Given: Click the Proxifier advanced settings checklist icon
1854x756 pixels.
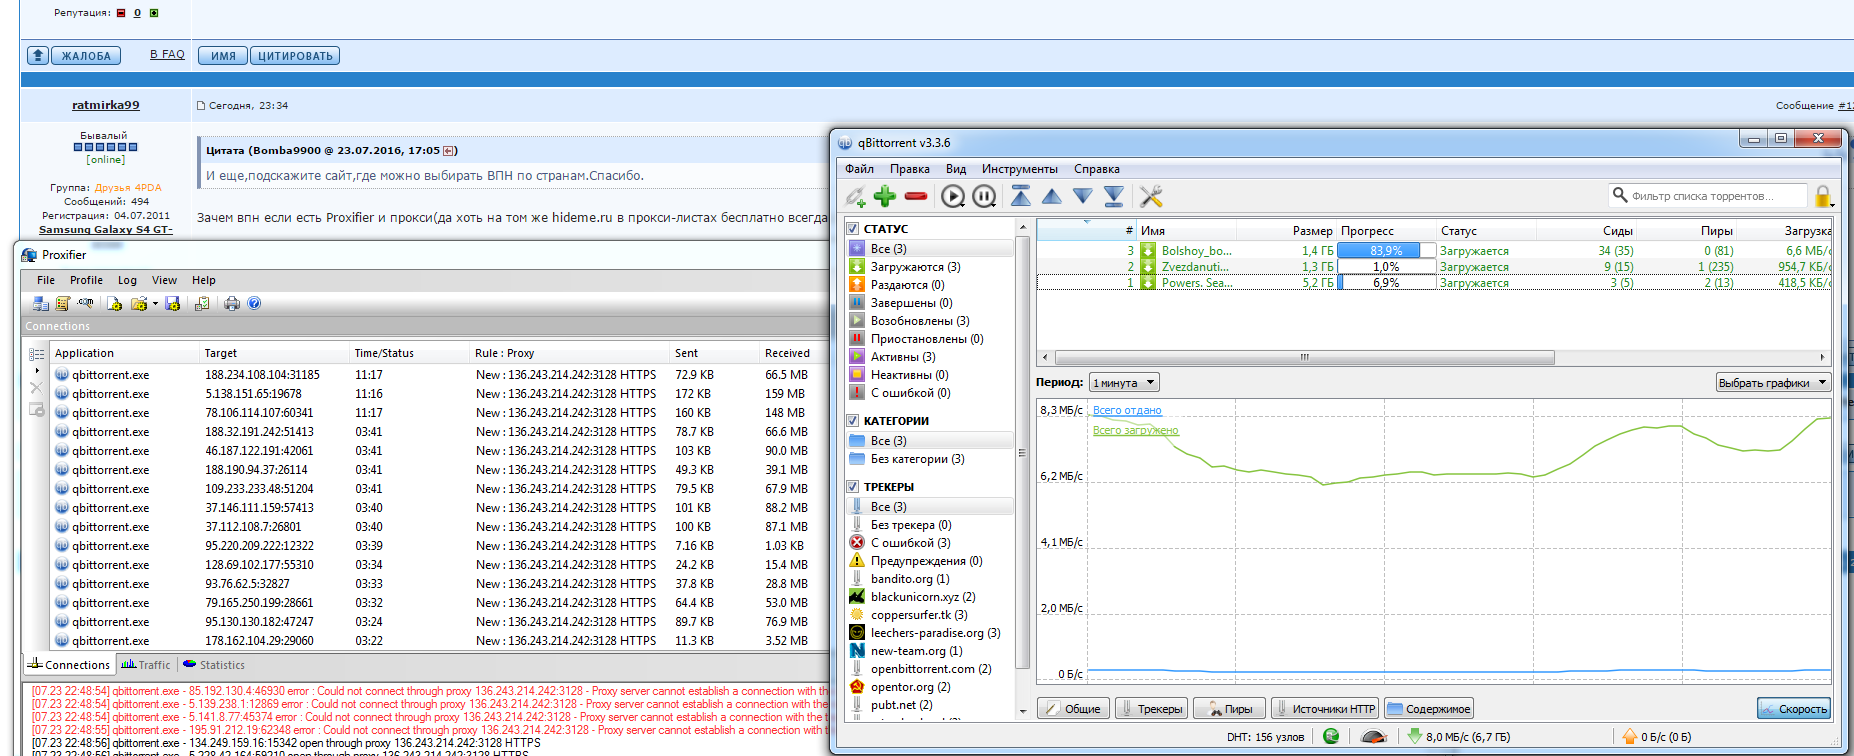Looking at the screenshot, I should click(x=201, y=303).
